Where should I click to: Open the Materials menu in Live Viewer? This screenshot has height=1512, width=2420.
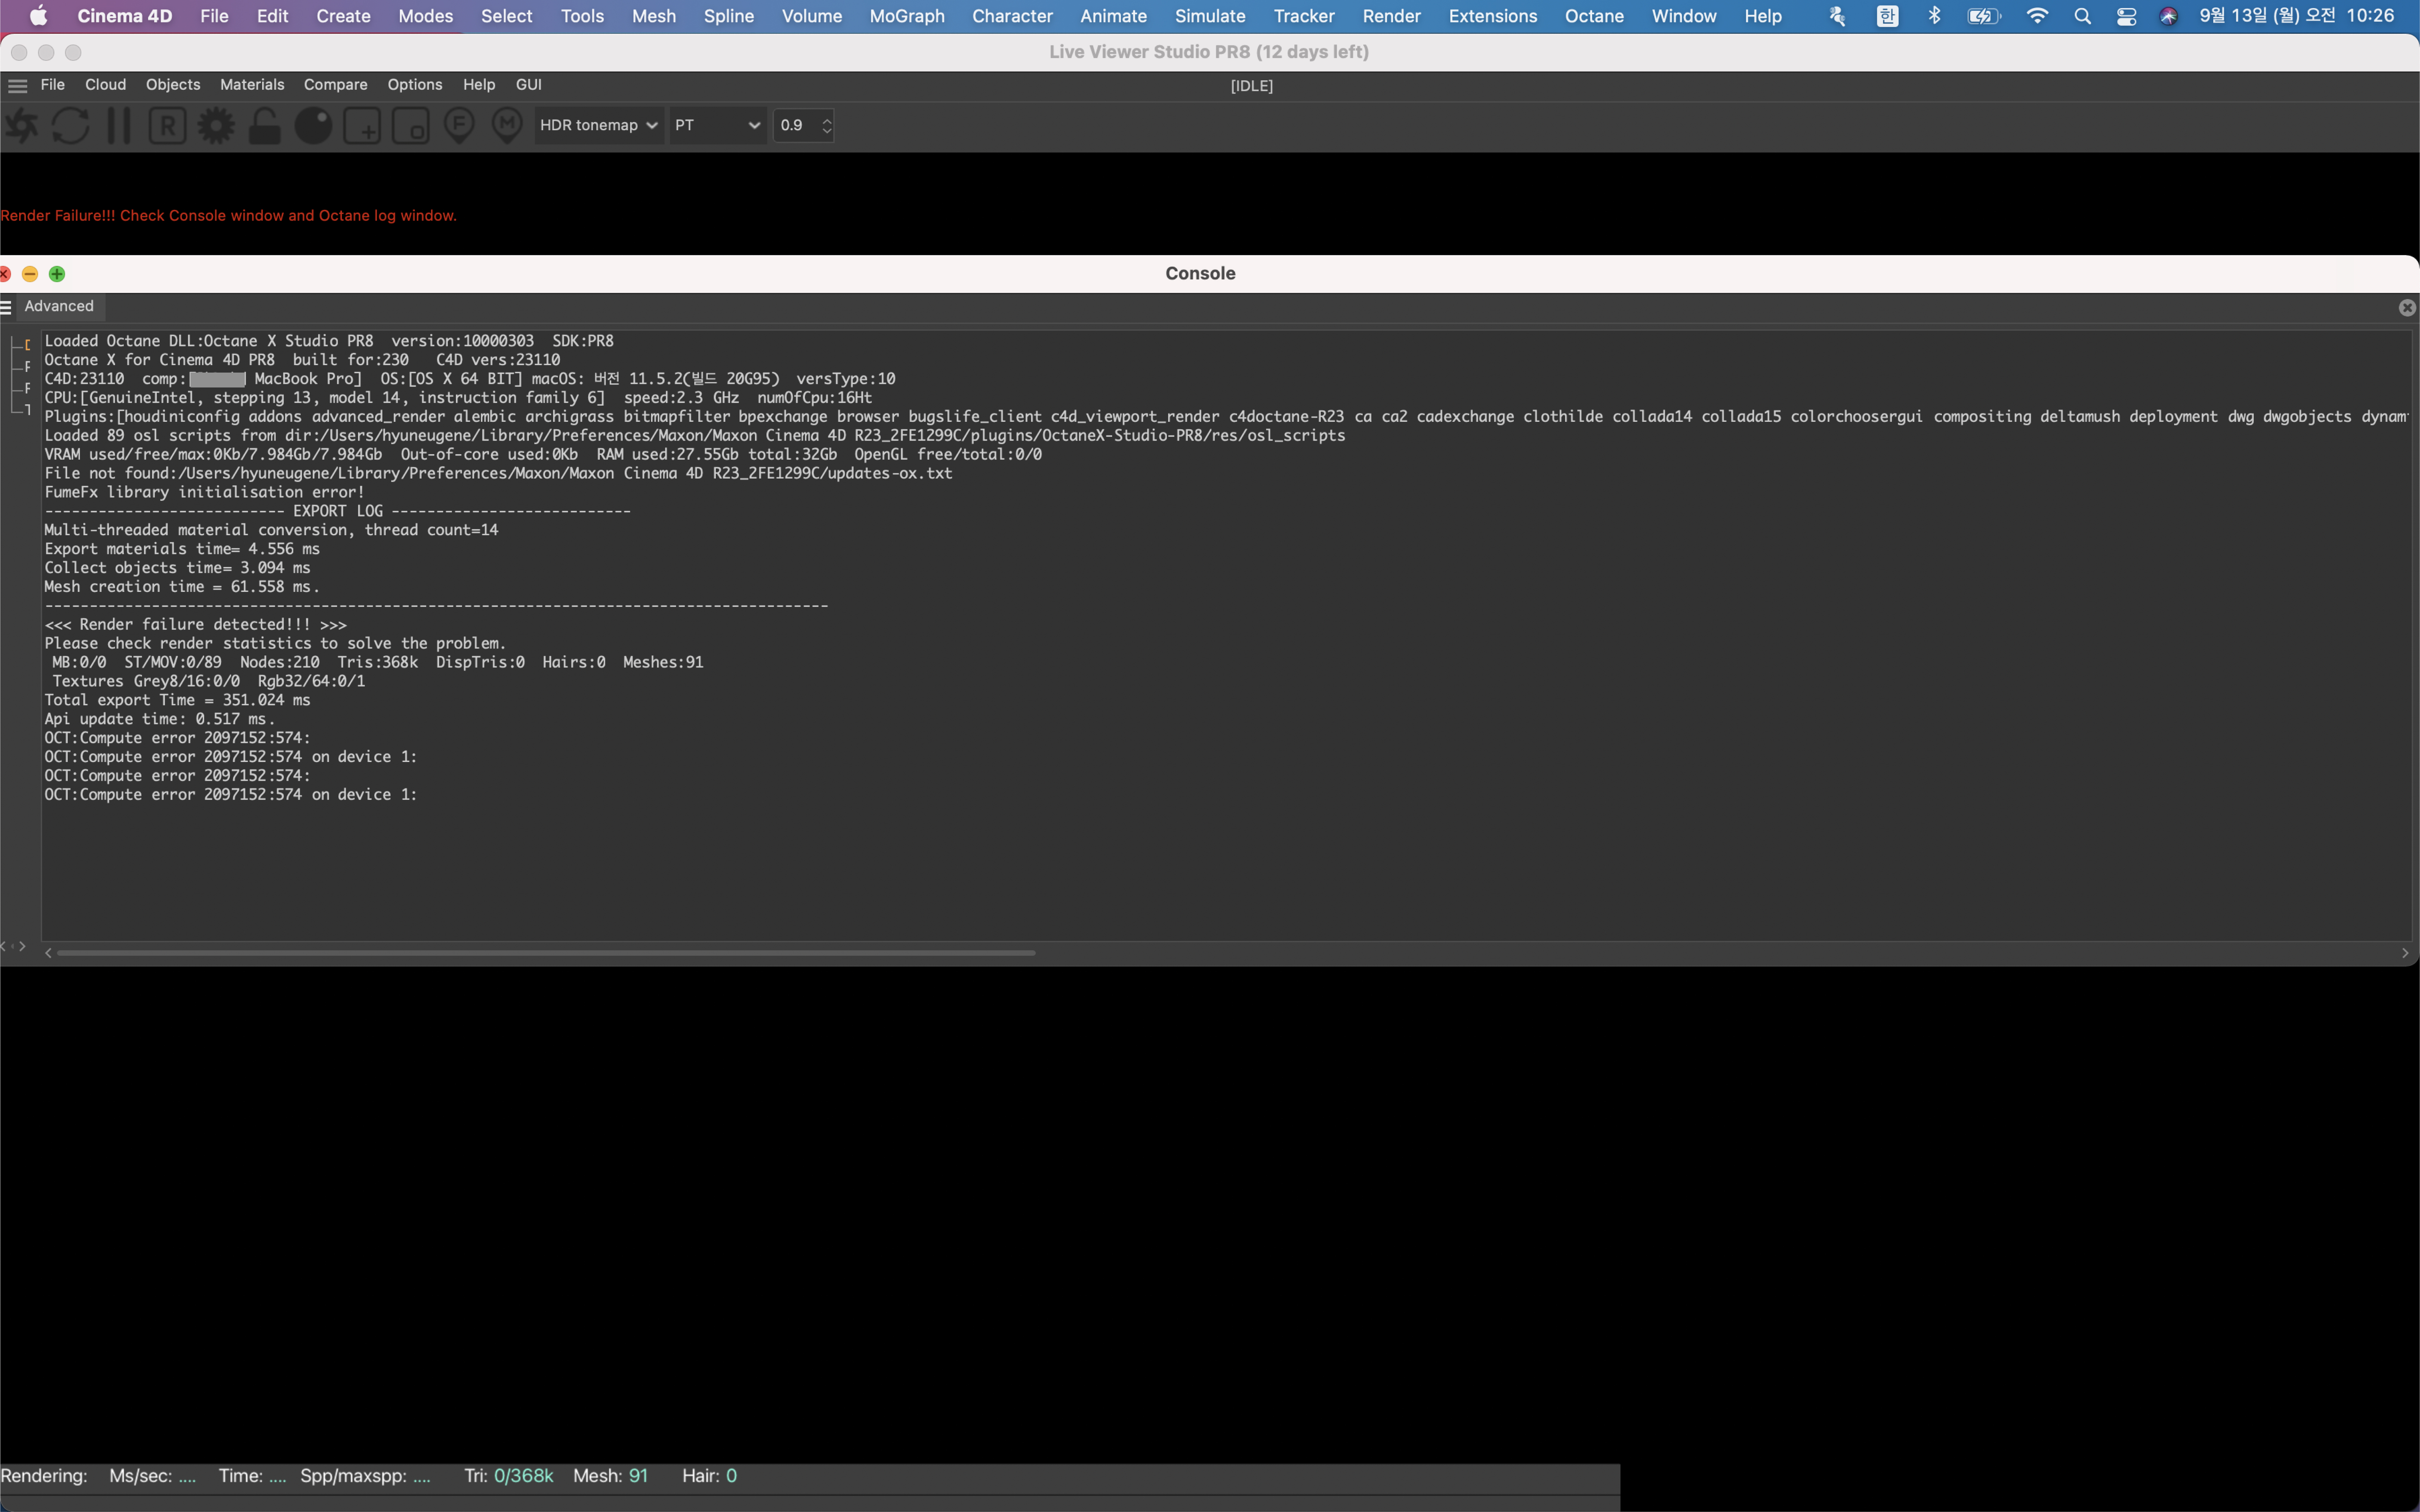tap(252, 85)
